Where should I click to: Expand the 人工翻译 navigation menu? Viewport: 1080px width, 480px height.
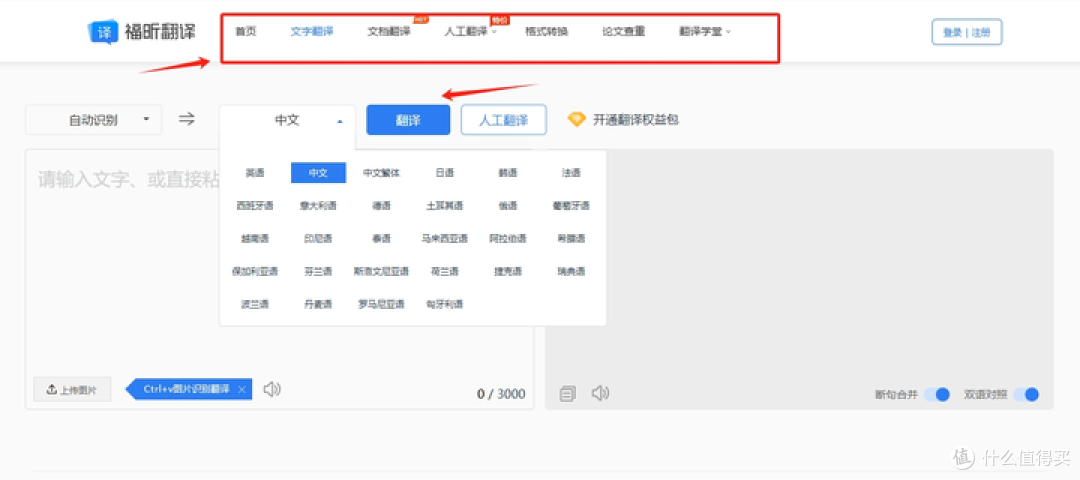pos(471,32)
